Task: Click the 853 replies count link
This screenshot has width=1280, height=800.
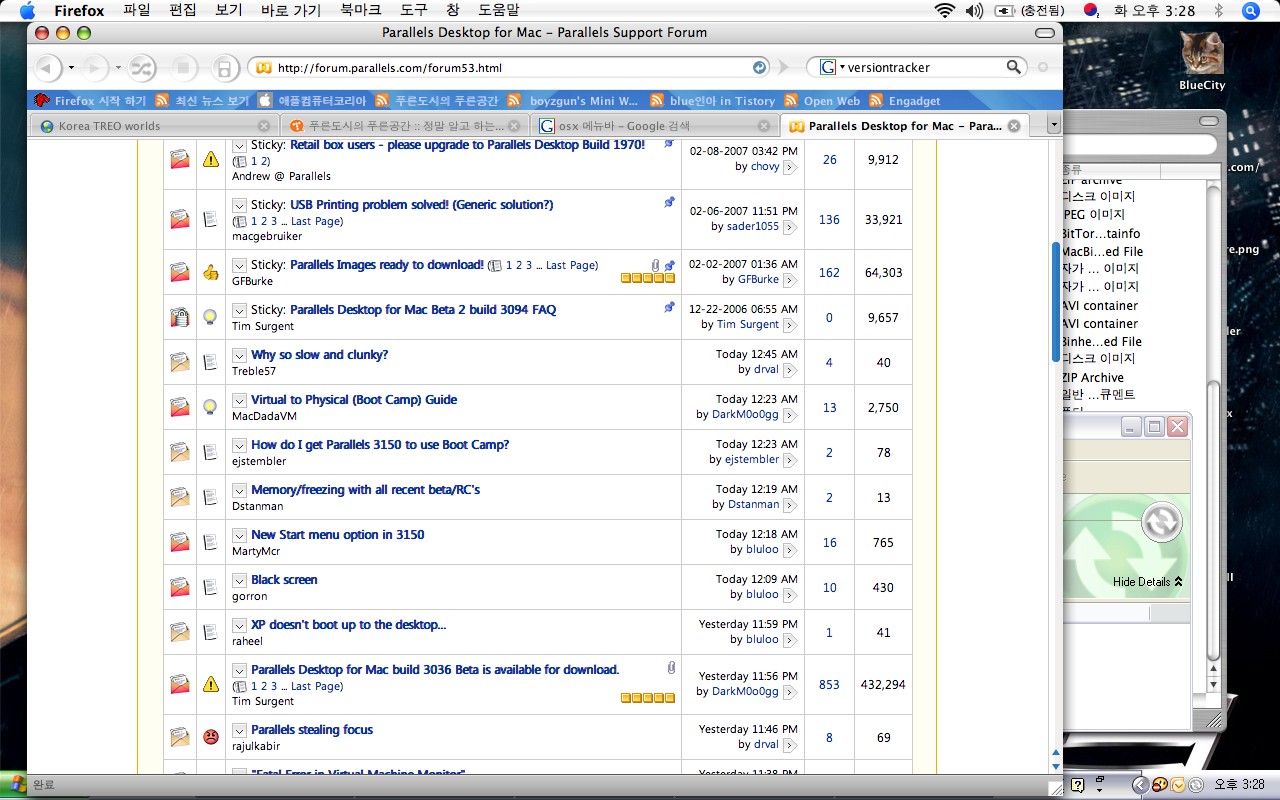Action: point(829,685)
